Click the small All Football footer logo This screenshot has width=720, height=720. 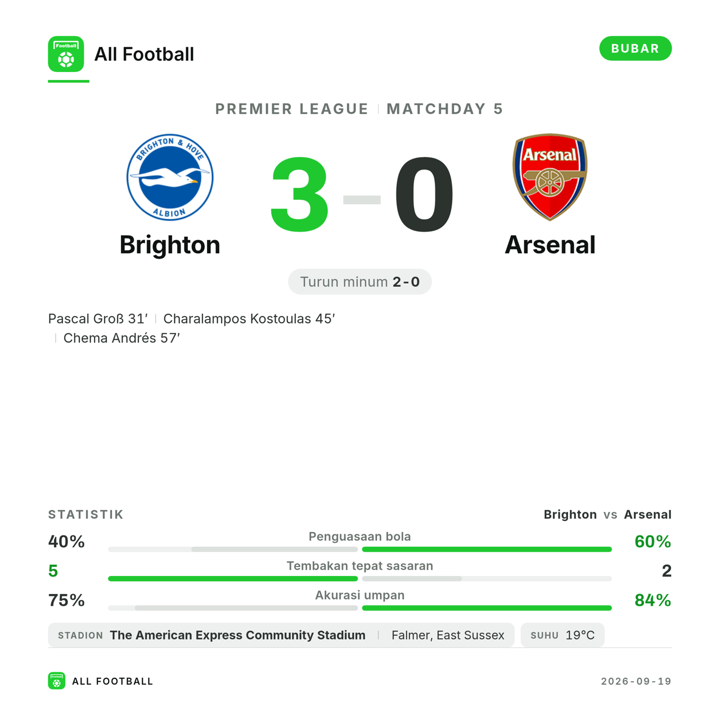pyautogui.click(x=56, y=681)
